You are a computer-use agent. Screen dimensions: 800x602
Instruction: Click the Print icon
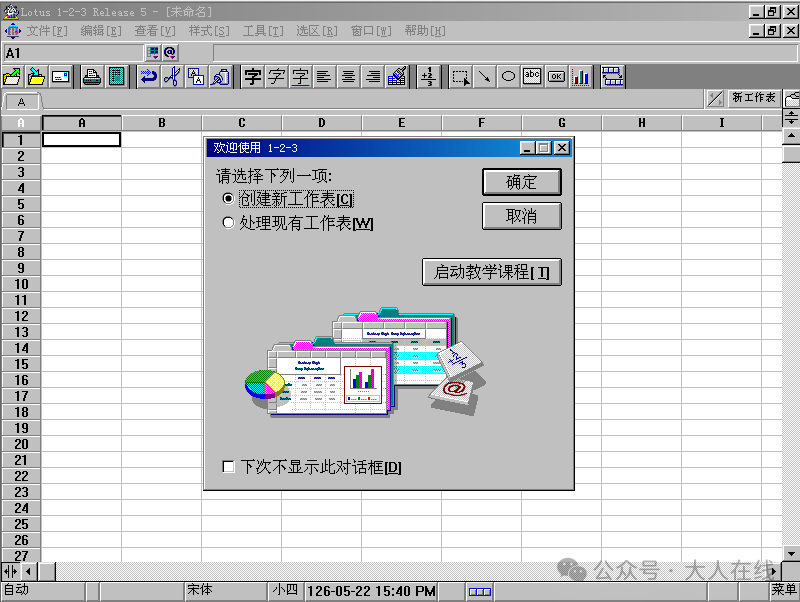[x=92, y=77]
